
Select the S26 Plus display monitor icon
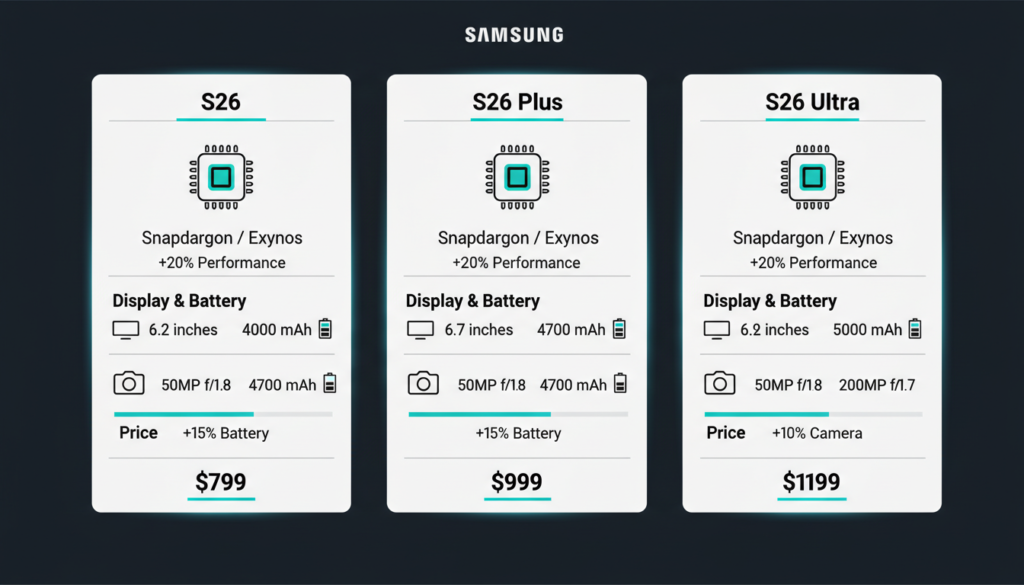pyautogui.click(x=421, y=329)
